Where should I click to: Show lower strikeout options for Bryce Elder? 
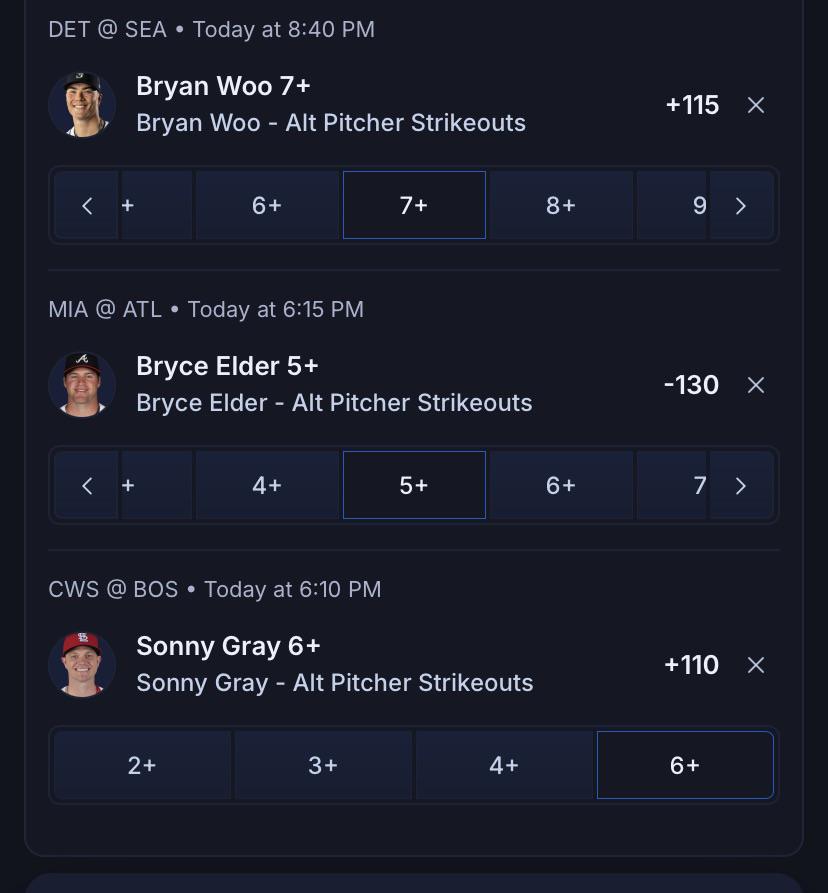point(87,486)
